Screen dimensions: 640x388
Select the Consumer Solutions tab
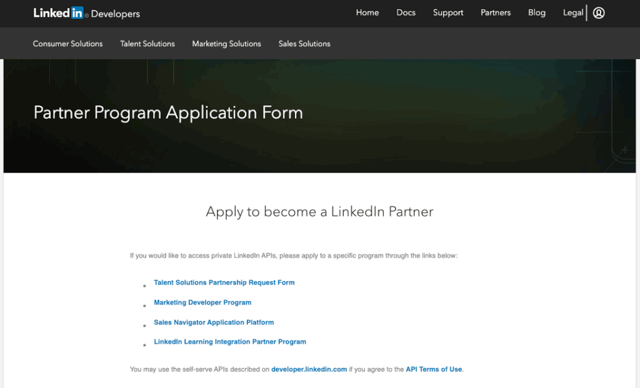tap(68, 44)
